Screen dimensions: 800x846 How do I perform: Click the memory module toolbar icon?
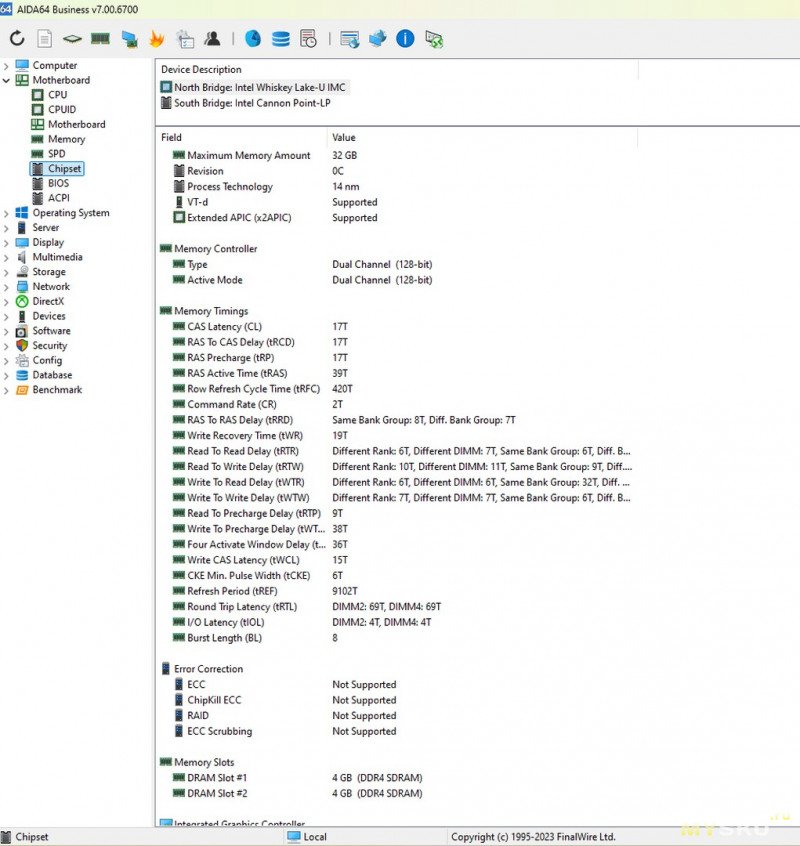(x=100, y=38)
